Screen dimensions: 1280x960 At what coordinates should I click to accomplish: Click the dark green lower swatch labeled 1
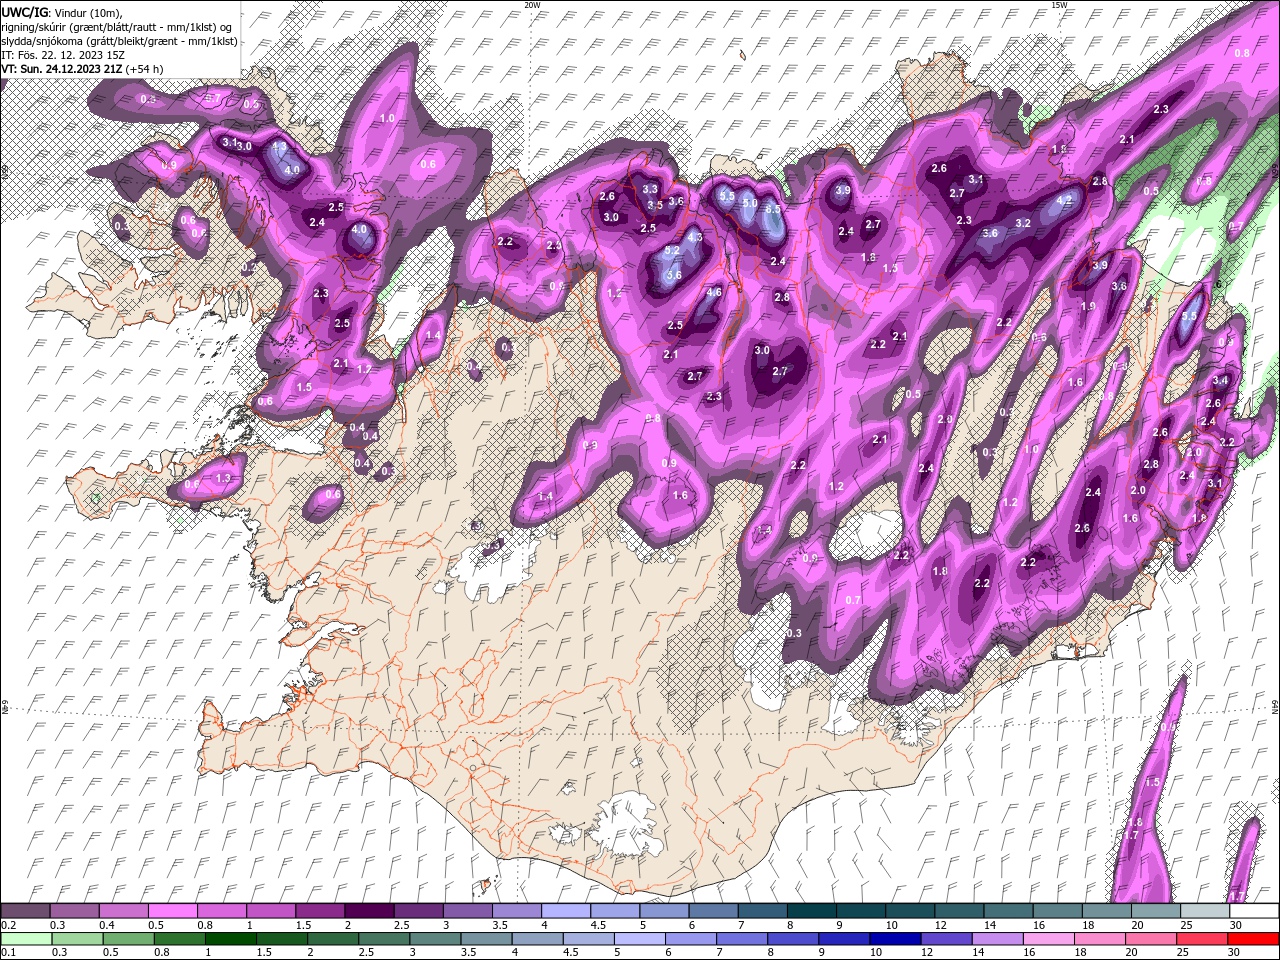tap(231, 939)
